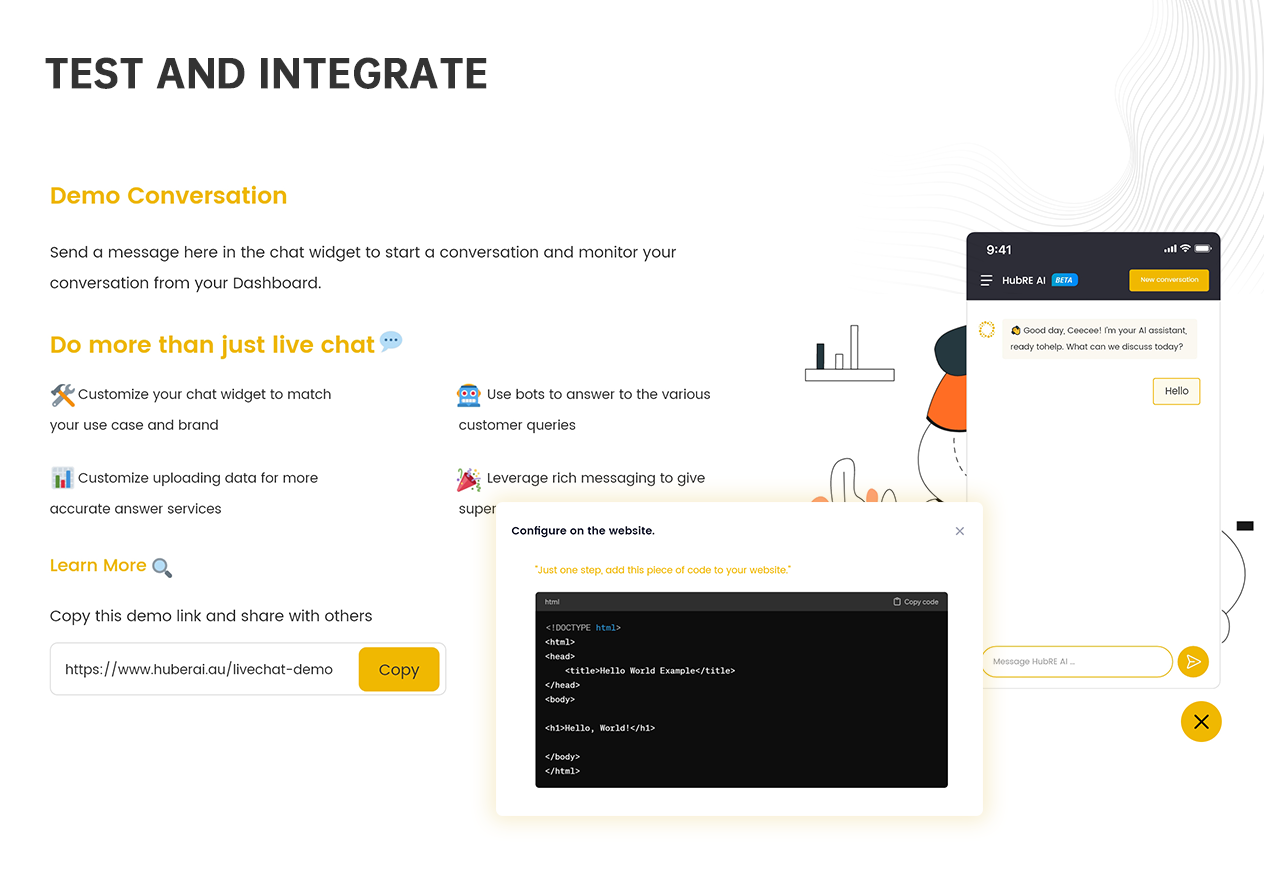Screen dimensions: 1264x873
Task: Click the magnifying glass icon beside Learn More
Action: point(162,567)
